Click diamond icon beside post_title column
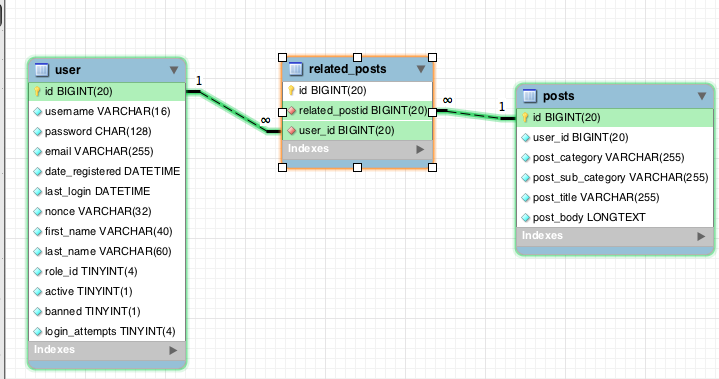The width and height of the screenshot is (719, 379). pos(526,198)
